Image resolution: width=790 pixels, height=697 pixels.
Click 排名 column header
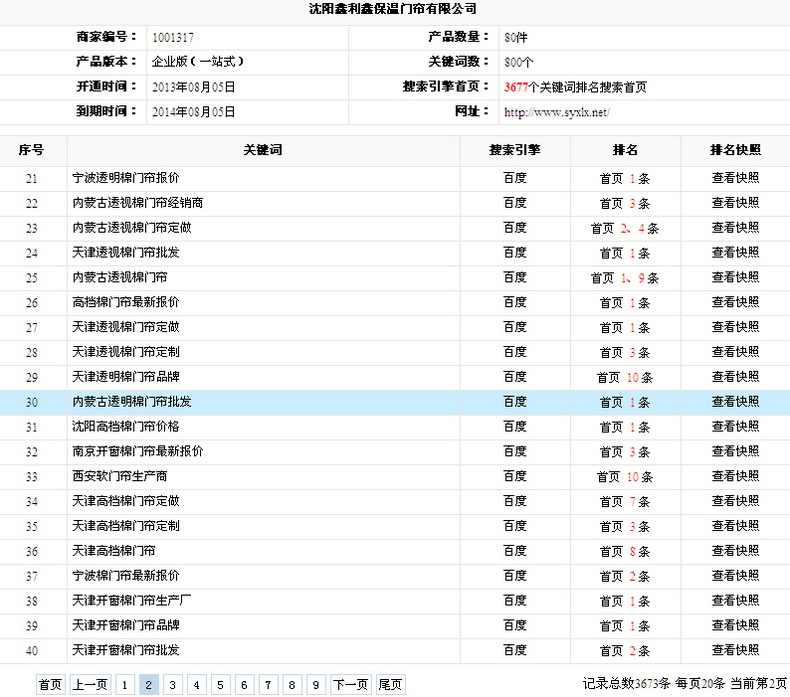[625, 150]
